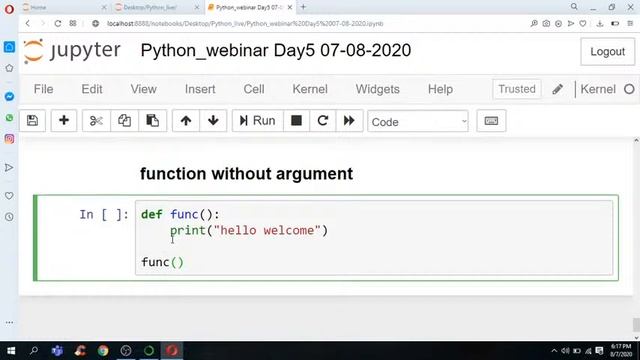Open the Widgets menu
This screenshot has width=640, height=360.
click(x=378, y=89)
